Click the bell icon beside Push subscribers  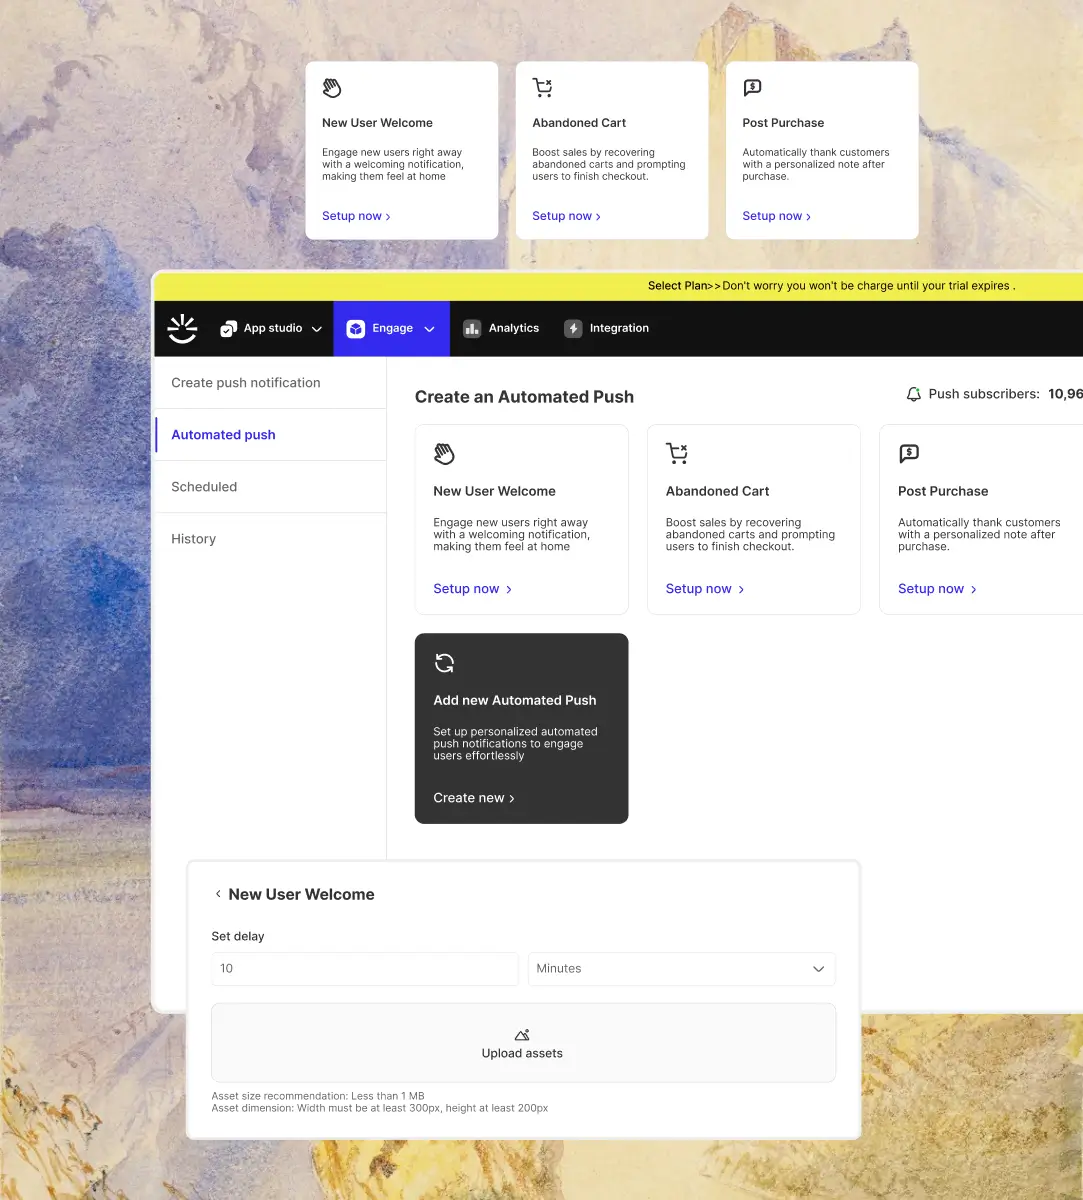coord(913,395)
